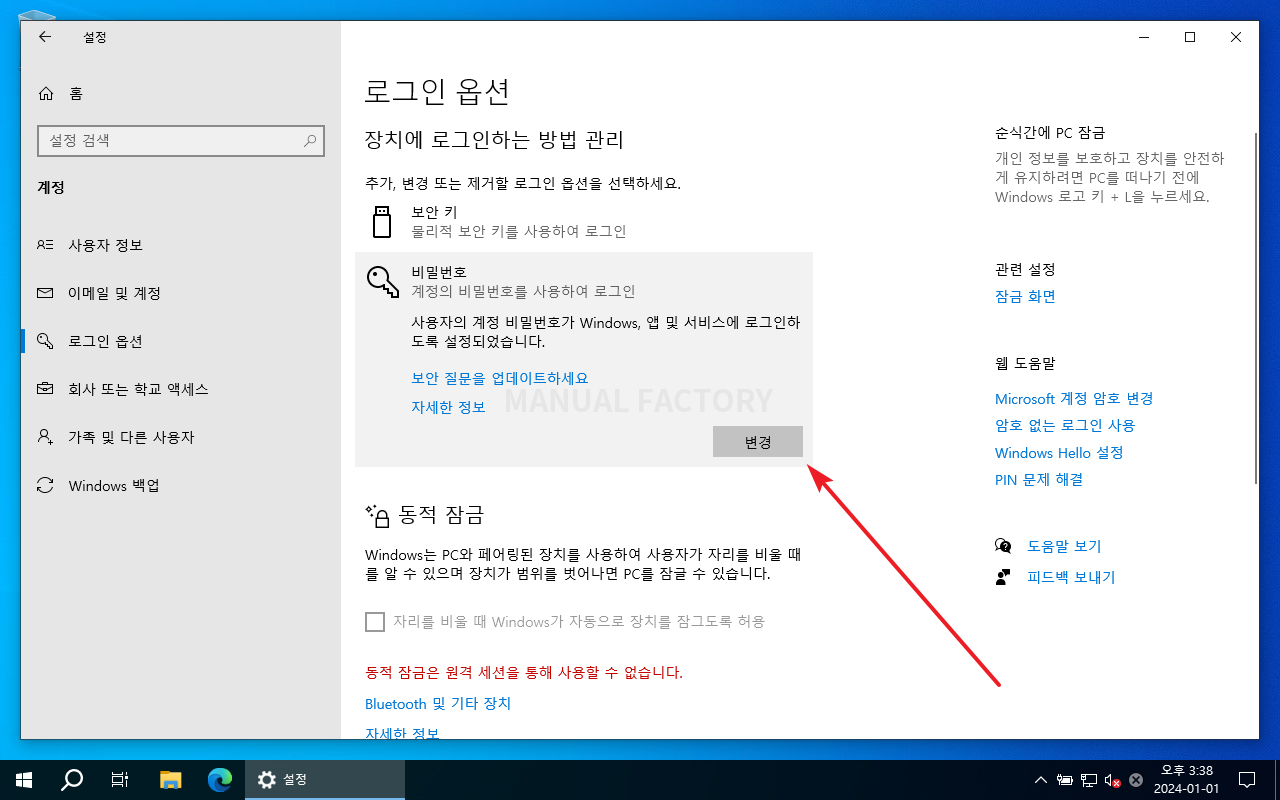
Task: Open the 잠금 화면 related settings link
Action: tap(1025, 296)
